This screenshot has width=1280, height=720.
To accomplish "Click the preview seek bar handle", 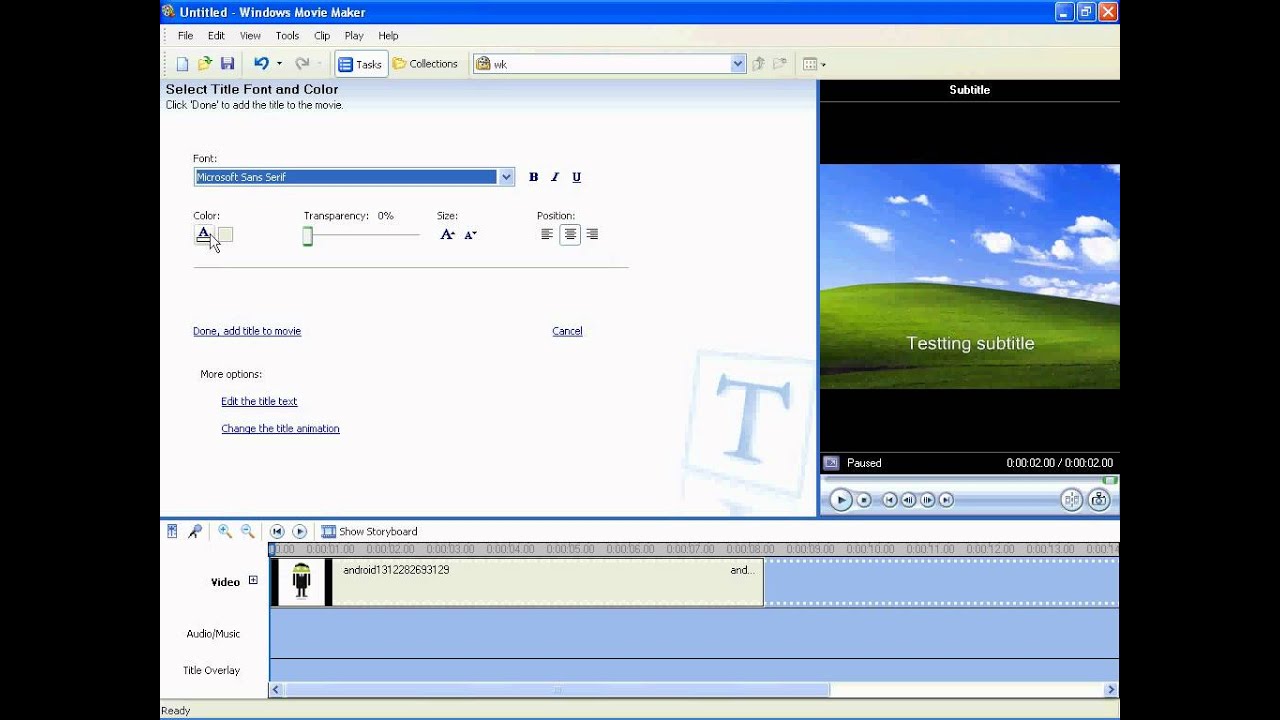I will 1109,480.
